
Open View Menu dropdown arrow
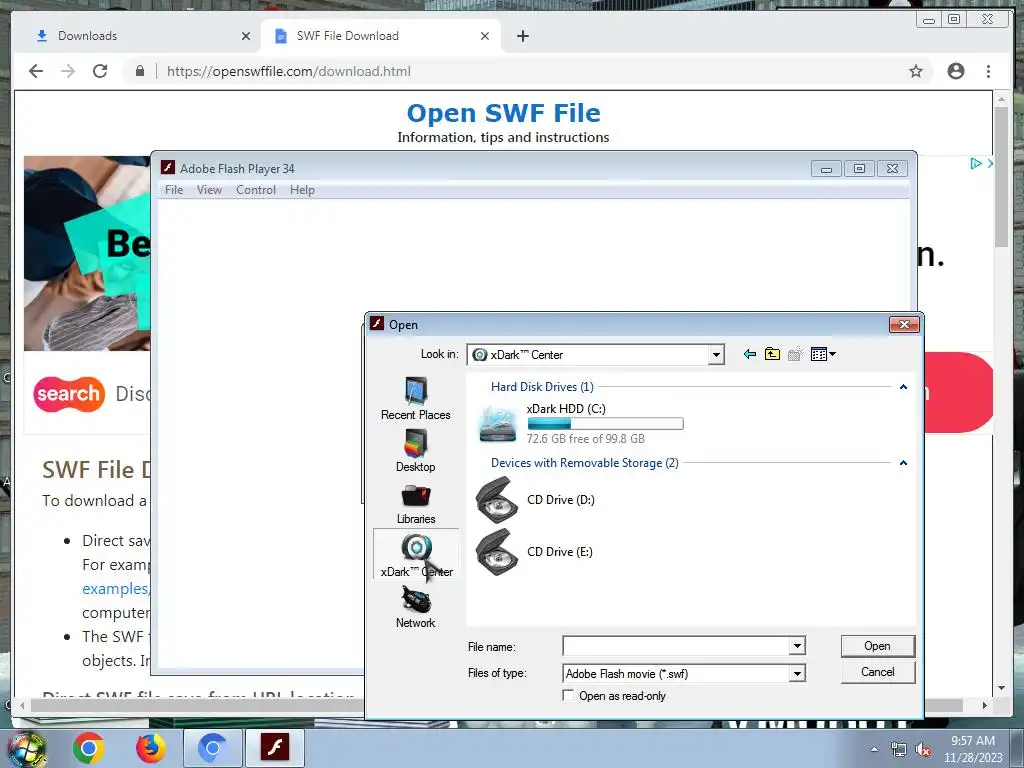click(833, 354)
